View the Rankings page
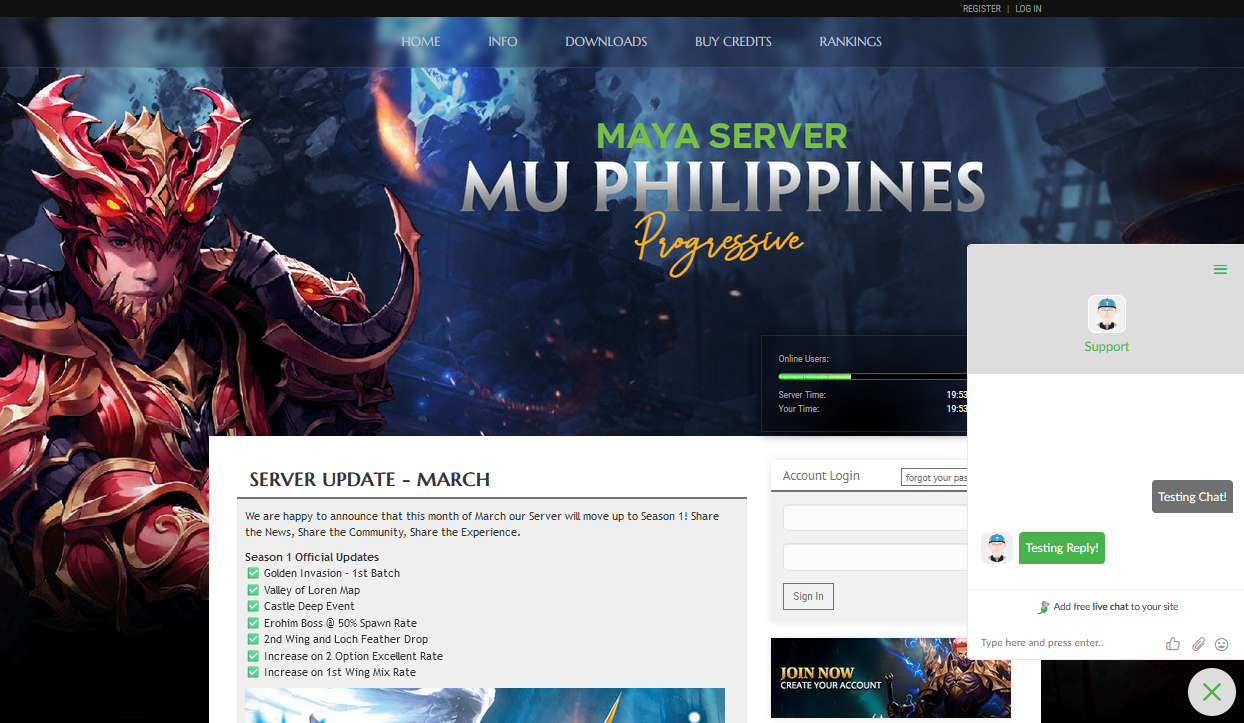 point(850,42)
